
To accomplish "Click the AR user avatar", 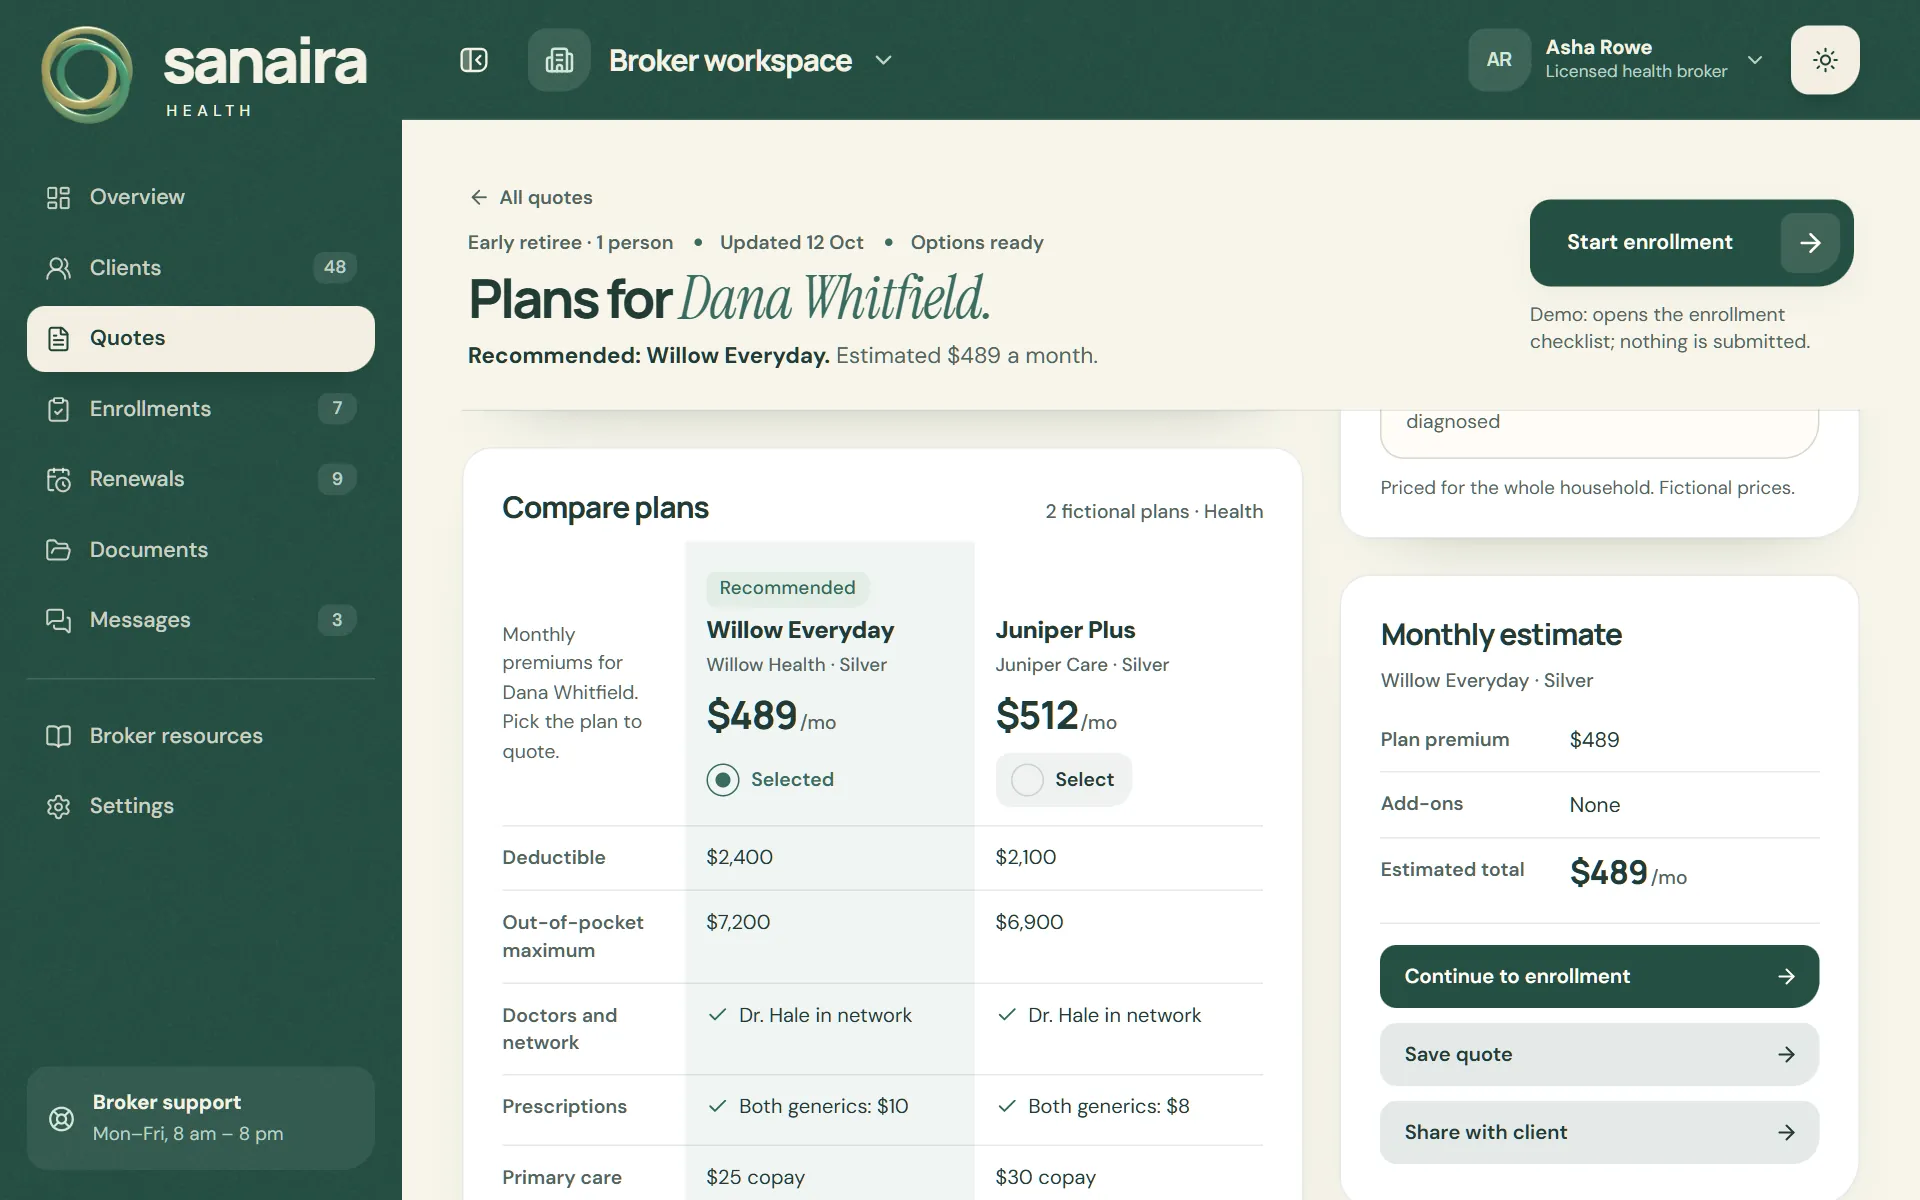I will [1499, 60].
